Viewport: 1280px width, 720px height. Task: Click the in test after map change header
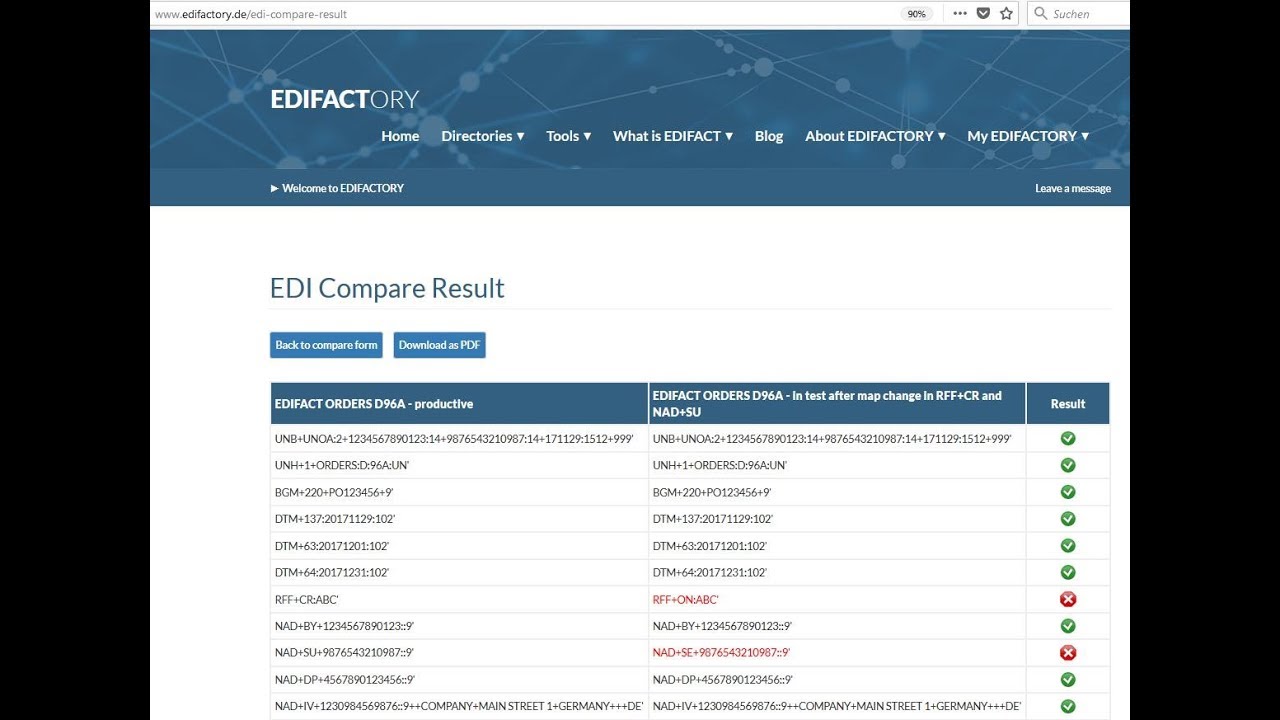click(x=837, y=404)
